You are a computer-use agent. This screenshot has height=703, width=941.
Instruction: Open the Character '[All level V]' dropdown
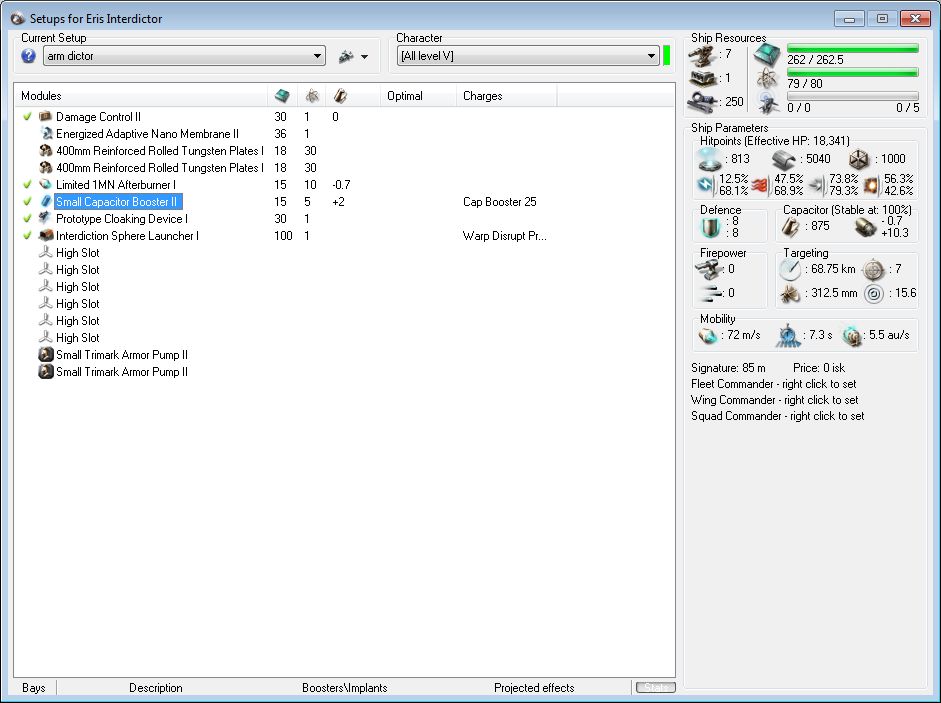pos(528,56)
